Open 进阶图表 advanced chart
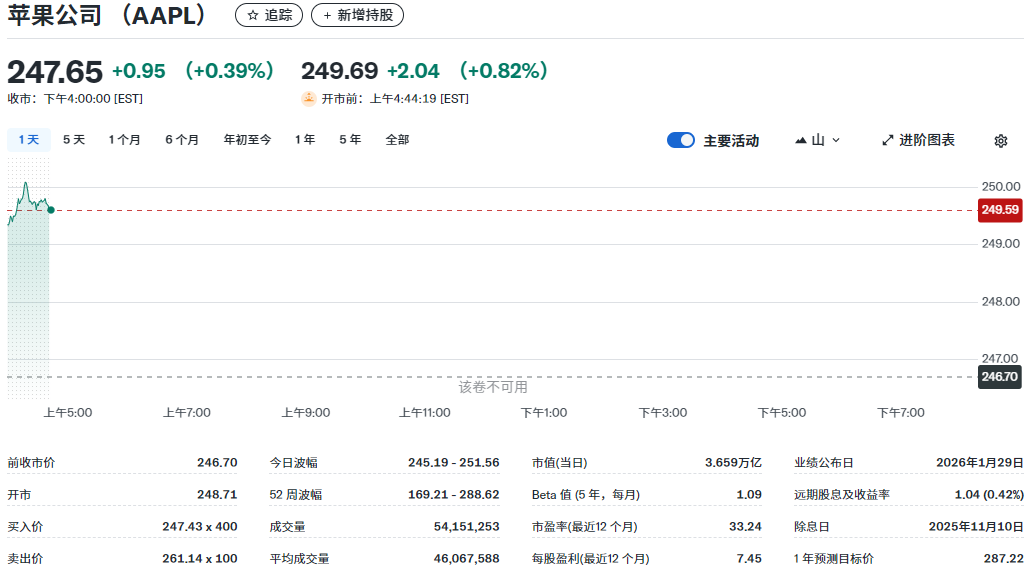Viewport: 1035px width, 569px height. click(918, 140)
